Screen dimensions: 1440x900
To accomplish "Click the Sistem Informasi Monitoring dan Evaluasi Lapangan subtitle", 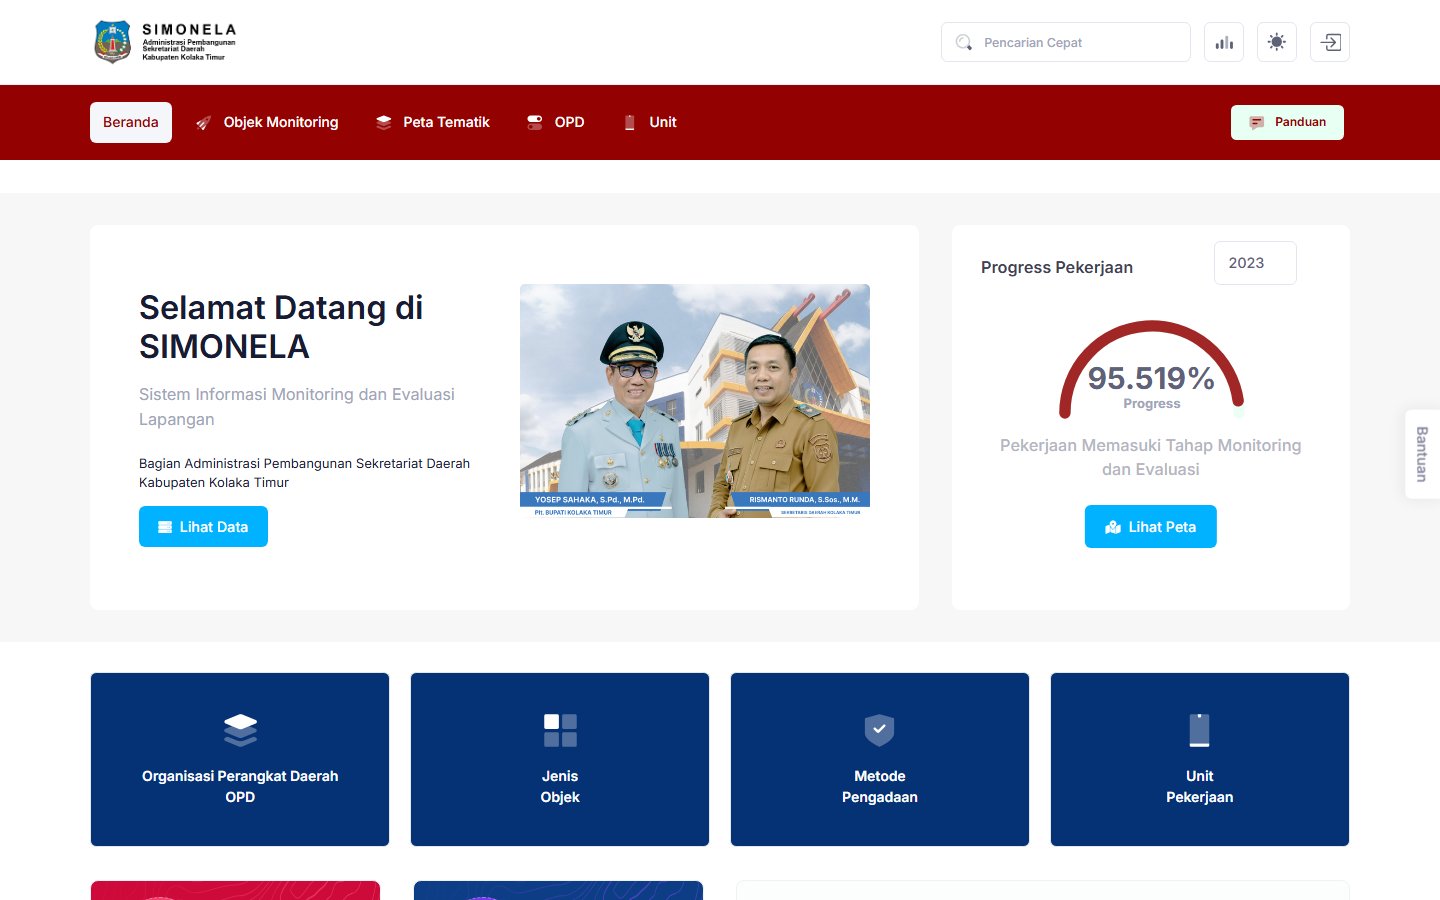I will coord(297,407).
